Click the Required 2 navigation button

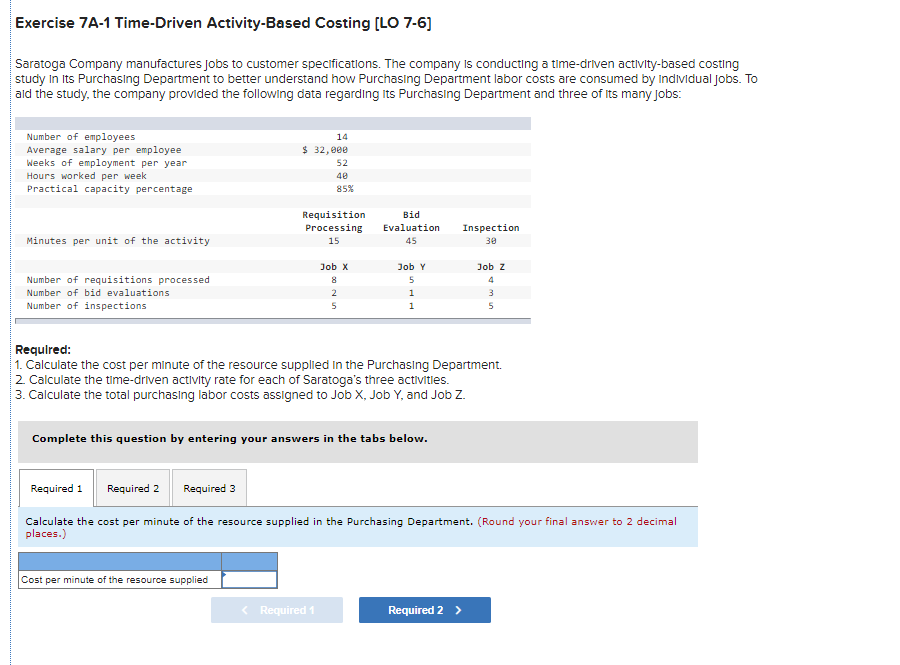pyautogui.click(x=424, y=610)
